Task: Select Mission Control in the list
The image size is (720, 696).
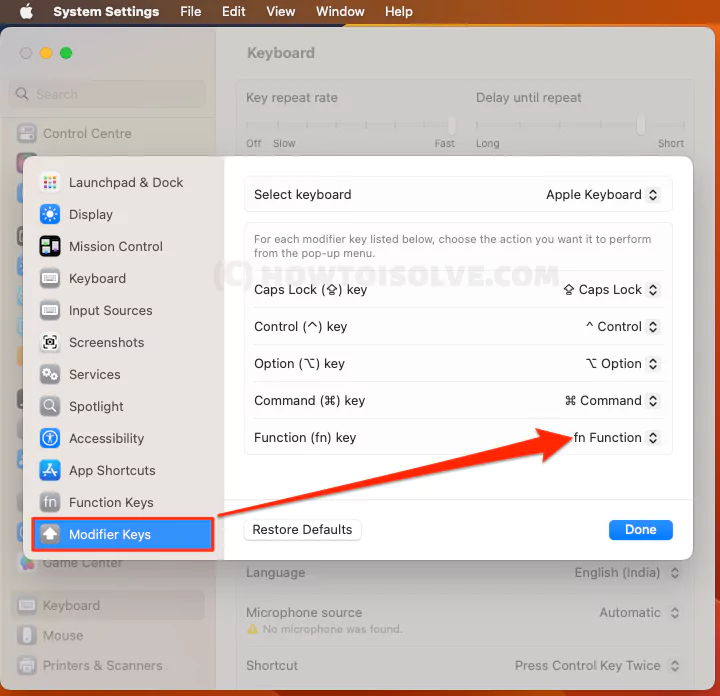Action: 123,247
